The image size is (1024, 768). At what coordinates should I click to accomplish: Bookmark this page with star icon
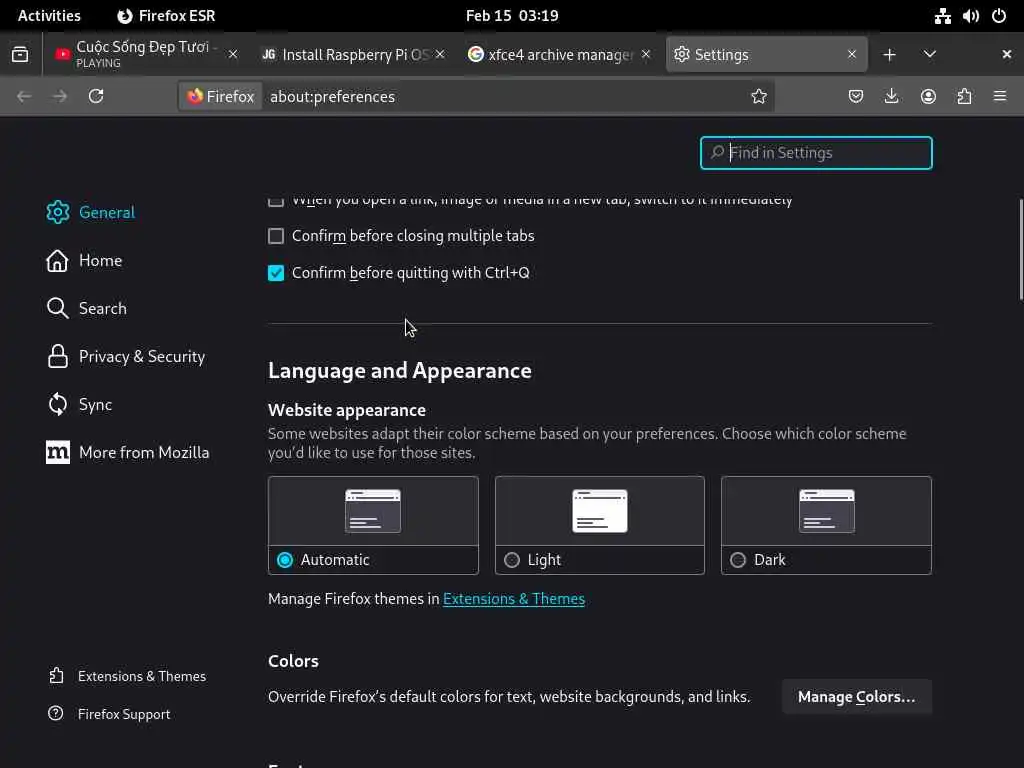point(759,96)
